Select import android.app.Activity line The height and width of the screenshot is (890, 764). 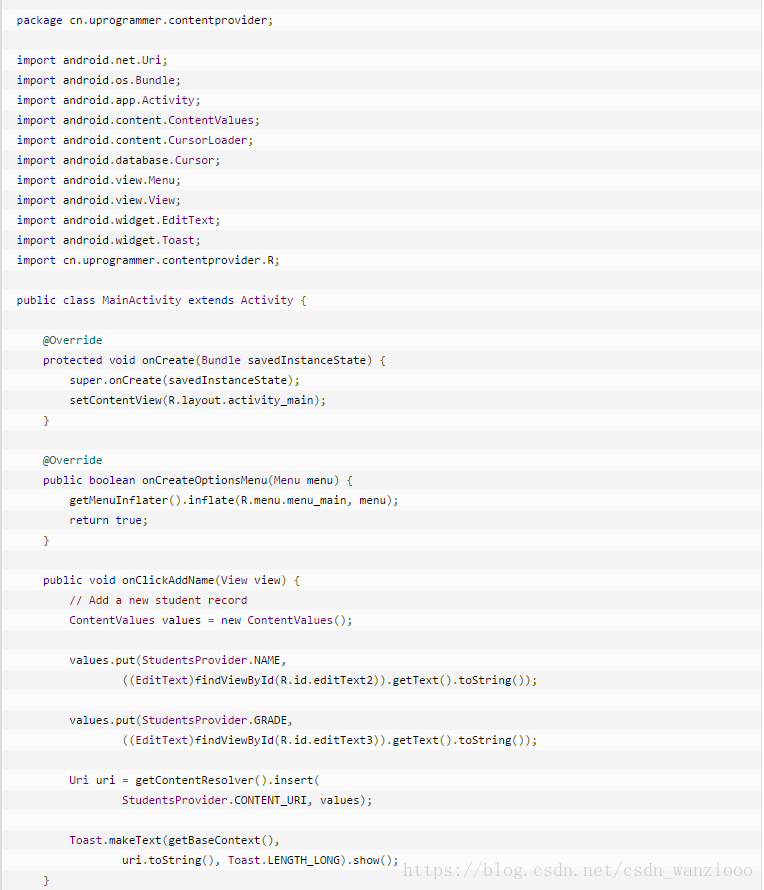point(108,100)
